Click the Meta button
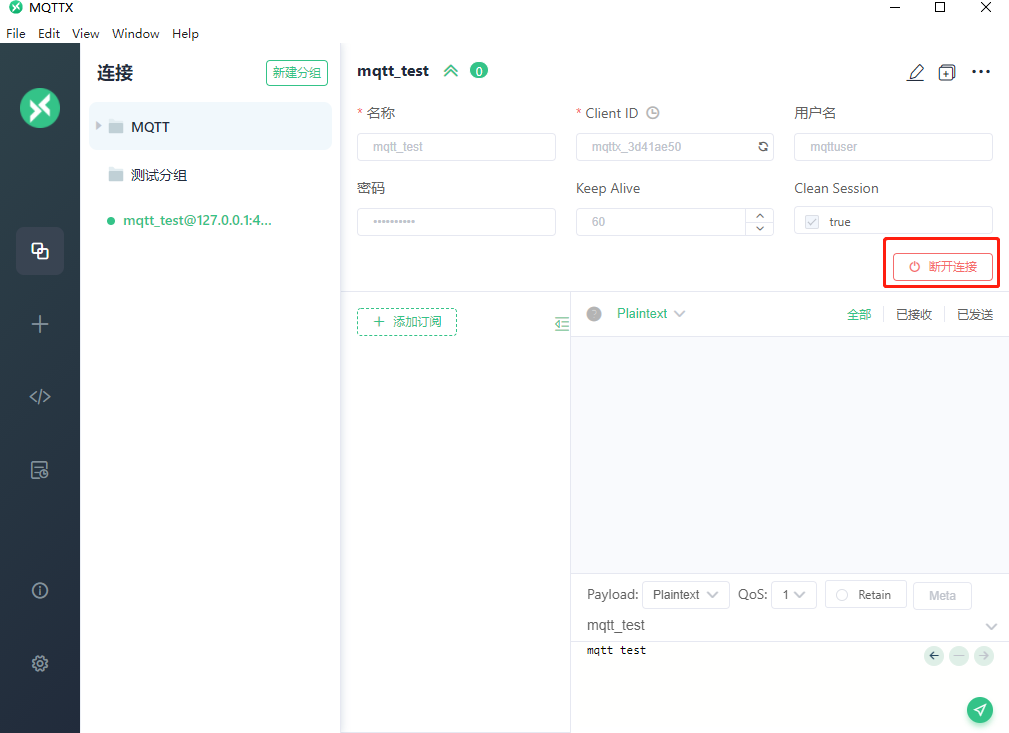1009x733 pixels. click(942, 595)
